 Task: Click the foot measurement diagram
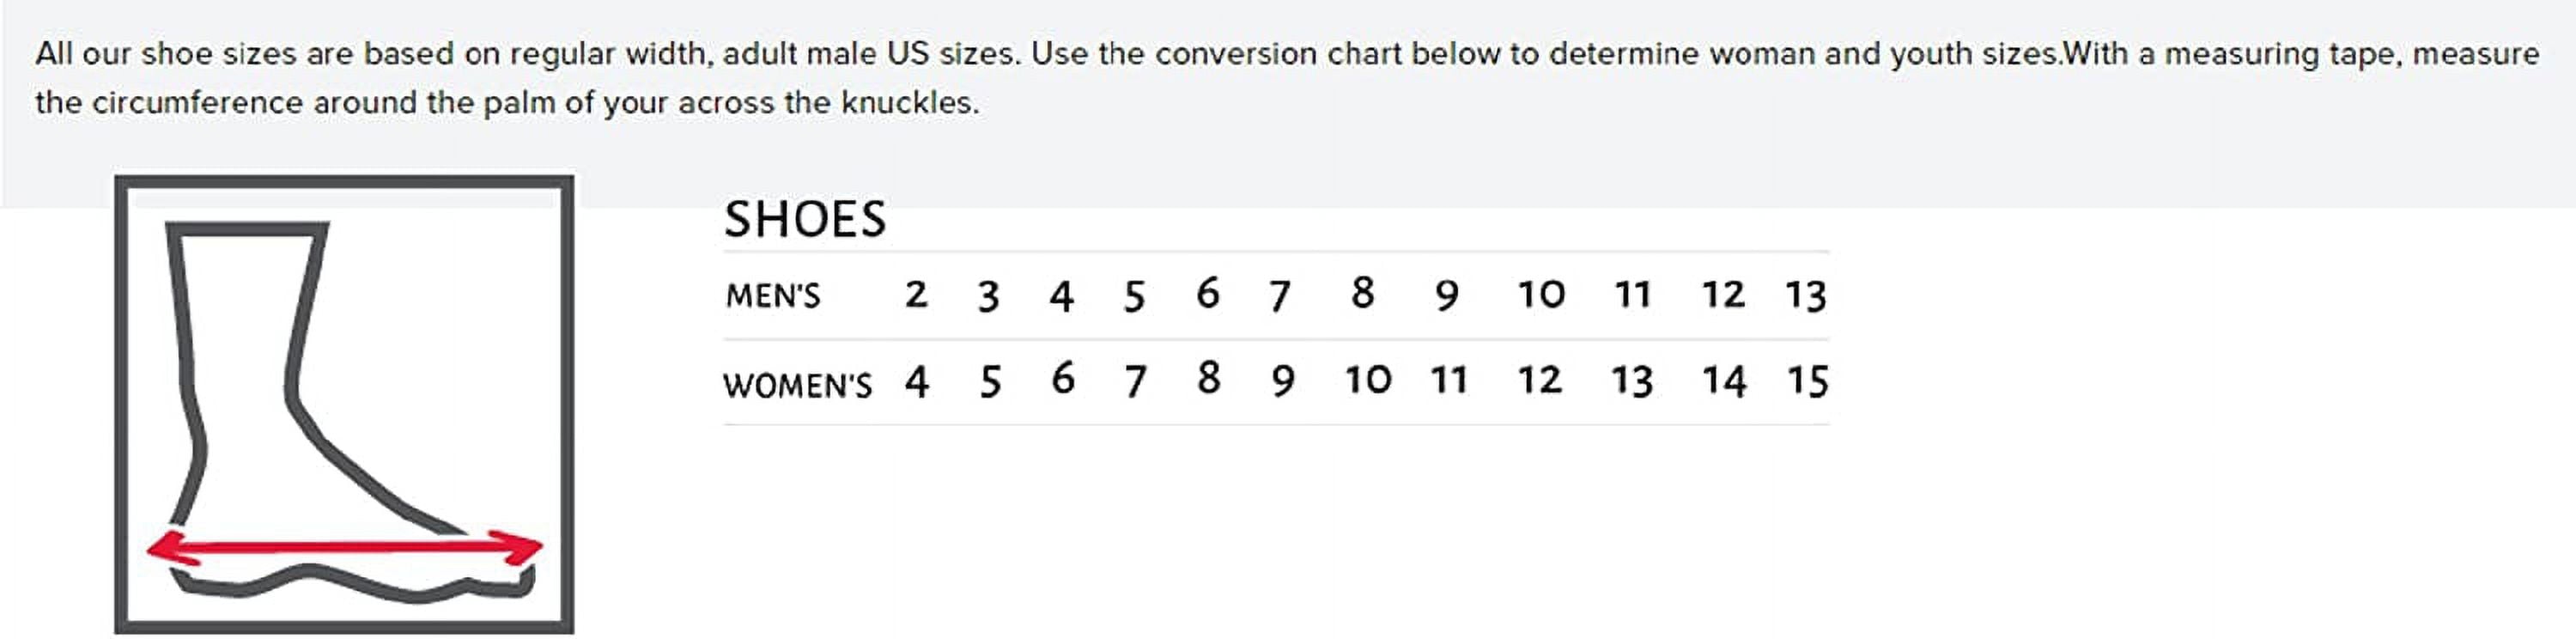[344, 404]
